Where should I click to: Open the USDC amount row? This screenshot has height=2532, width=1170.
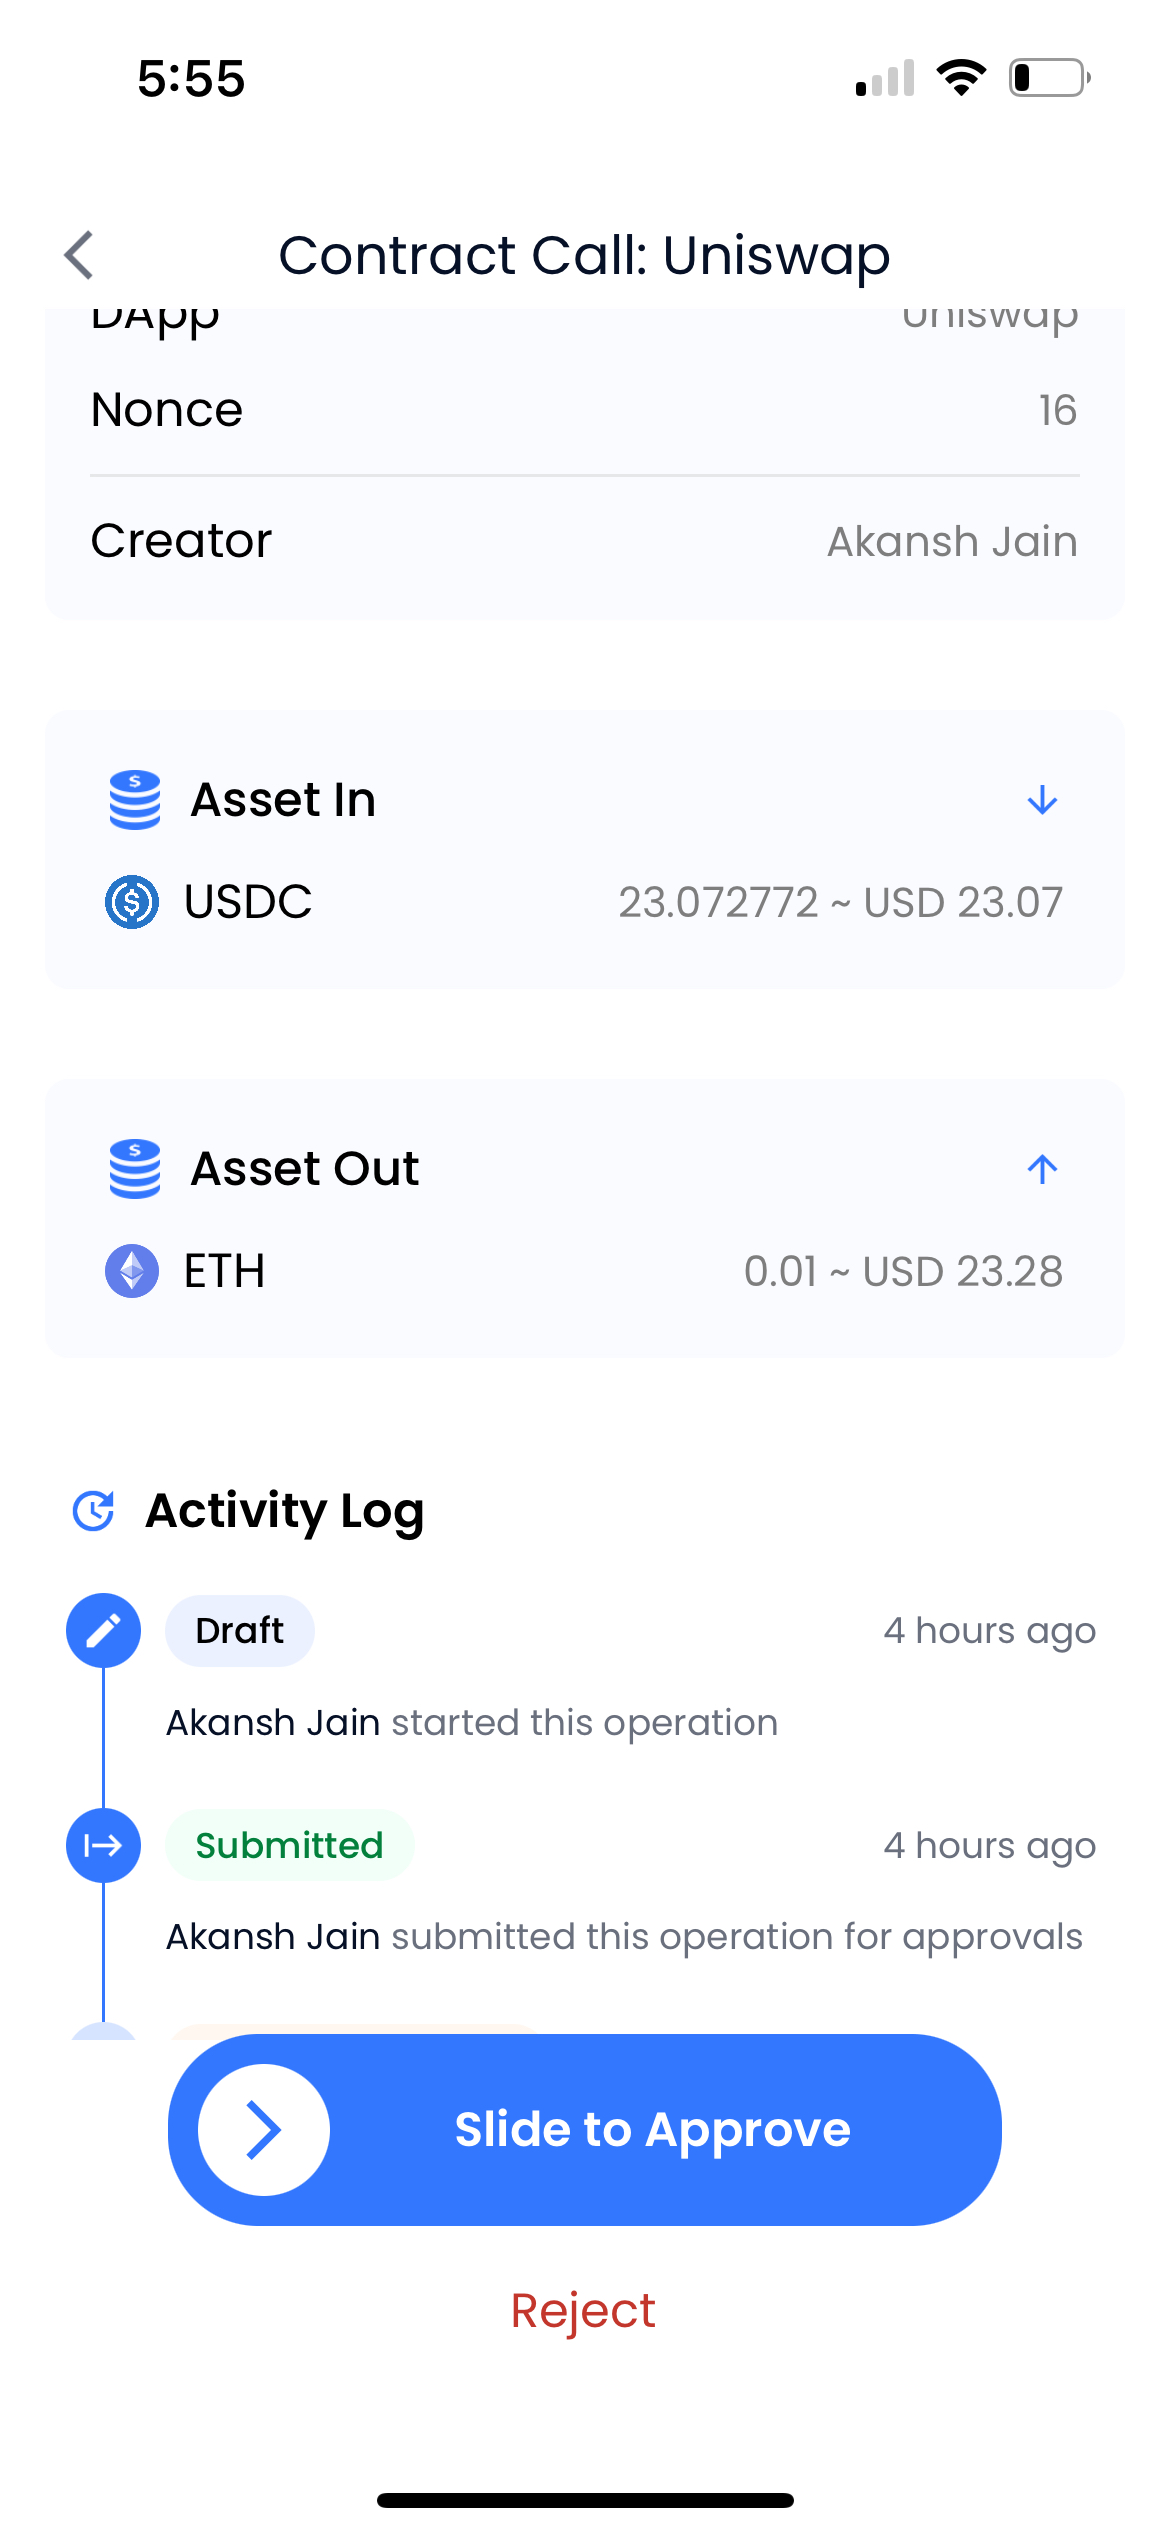click(585, 902)
